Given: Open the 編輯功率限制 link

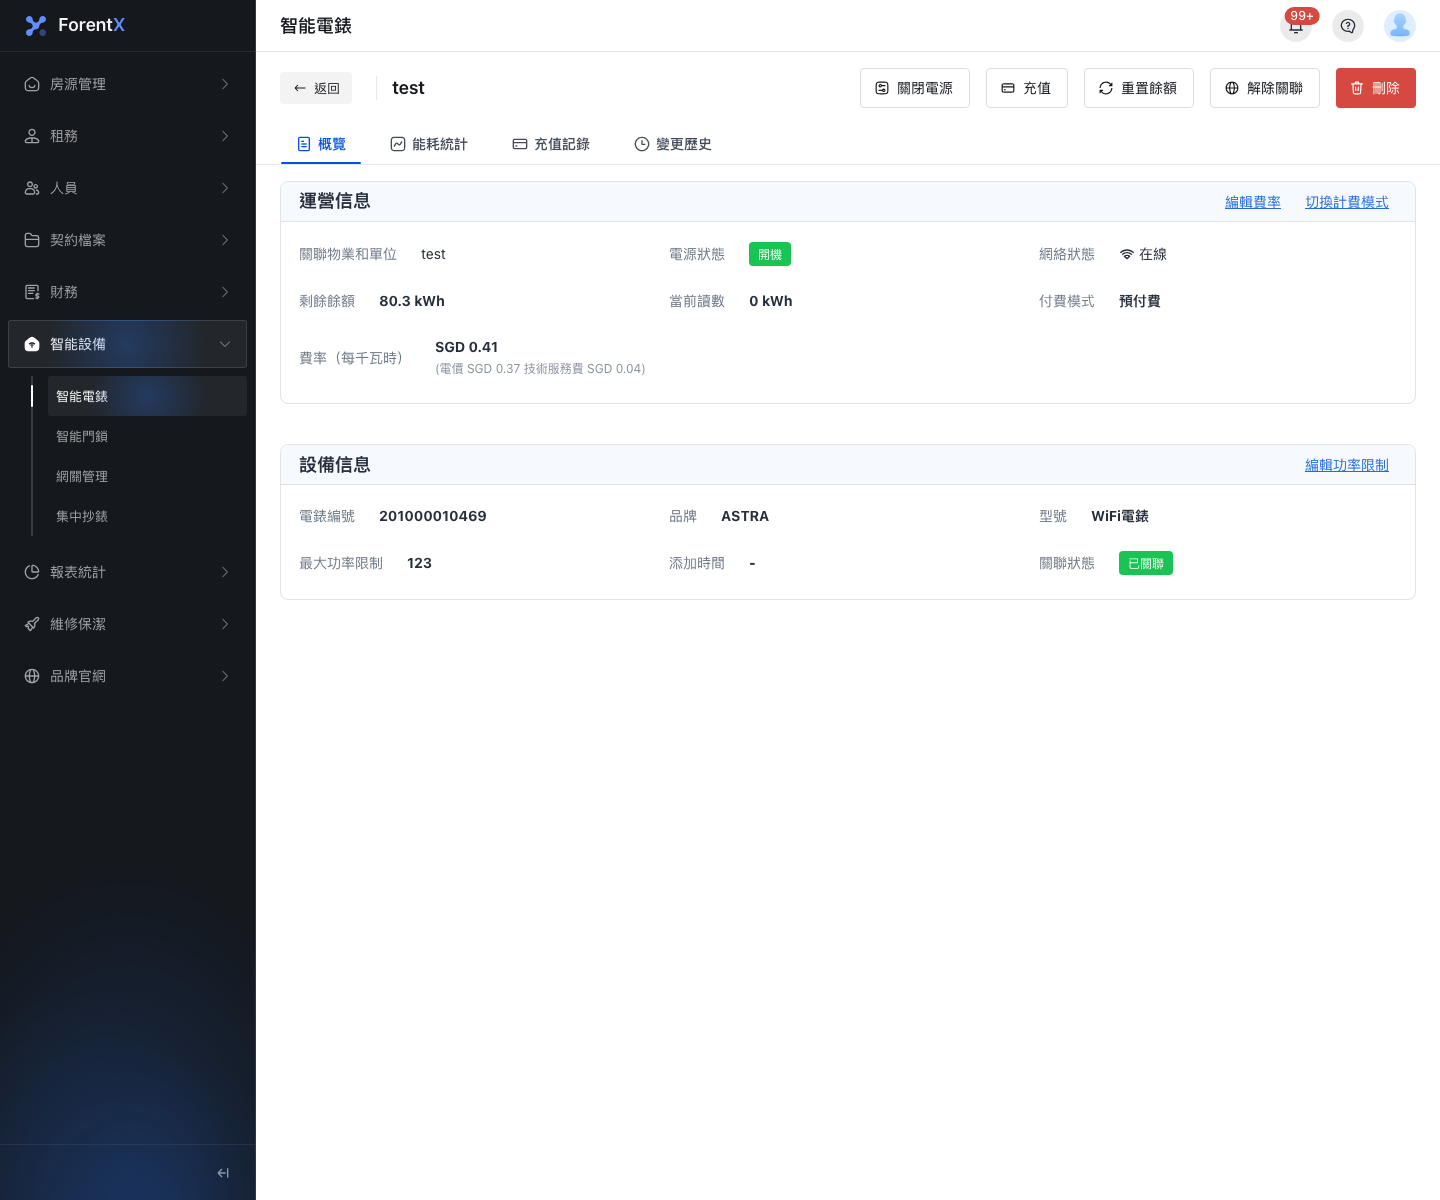Looking at the screenshot, I should [x=1347, y=465].
